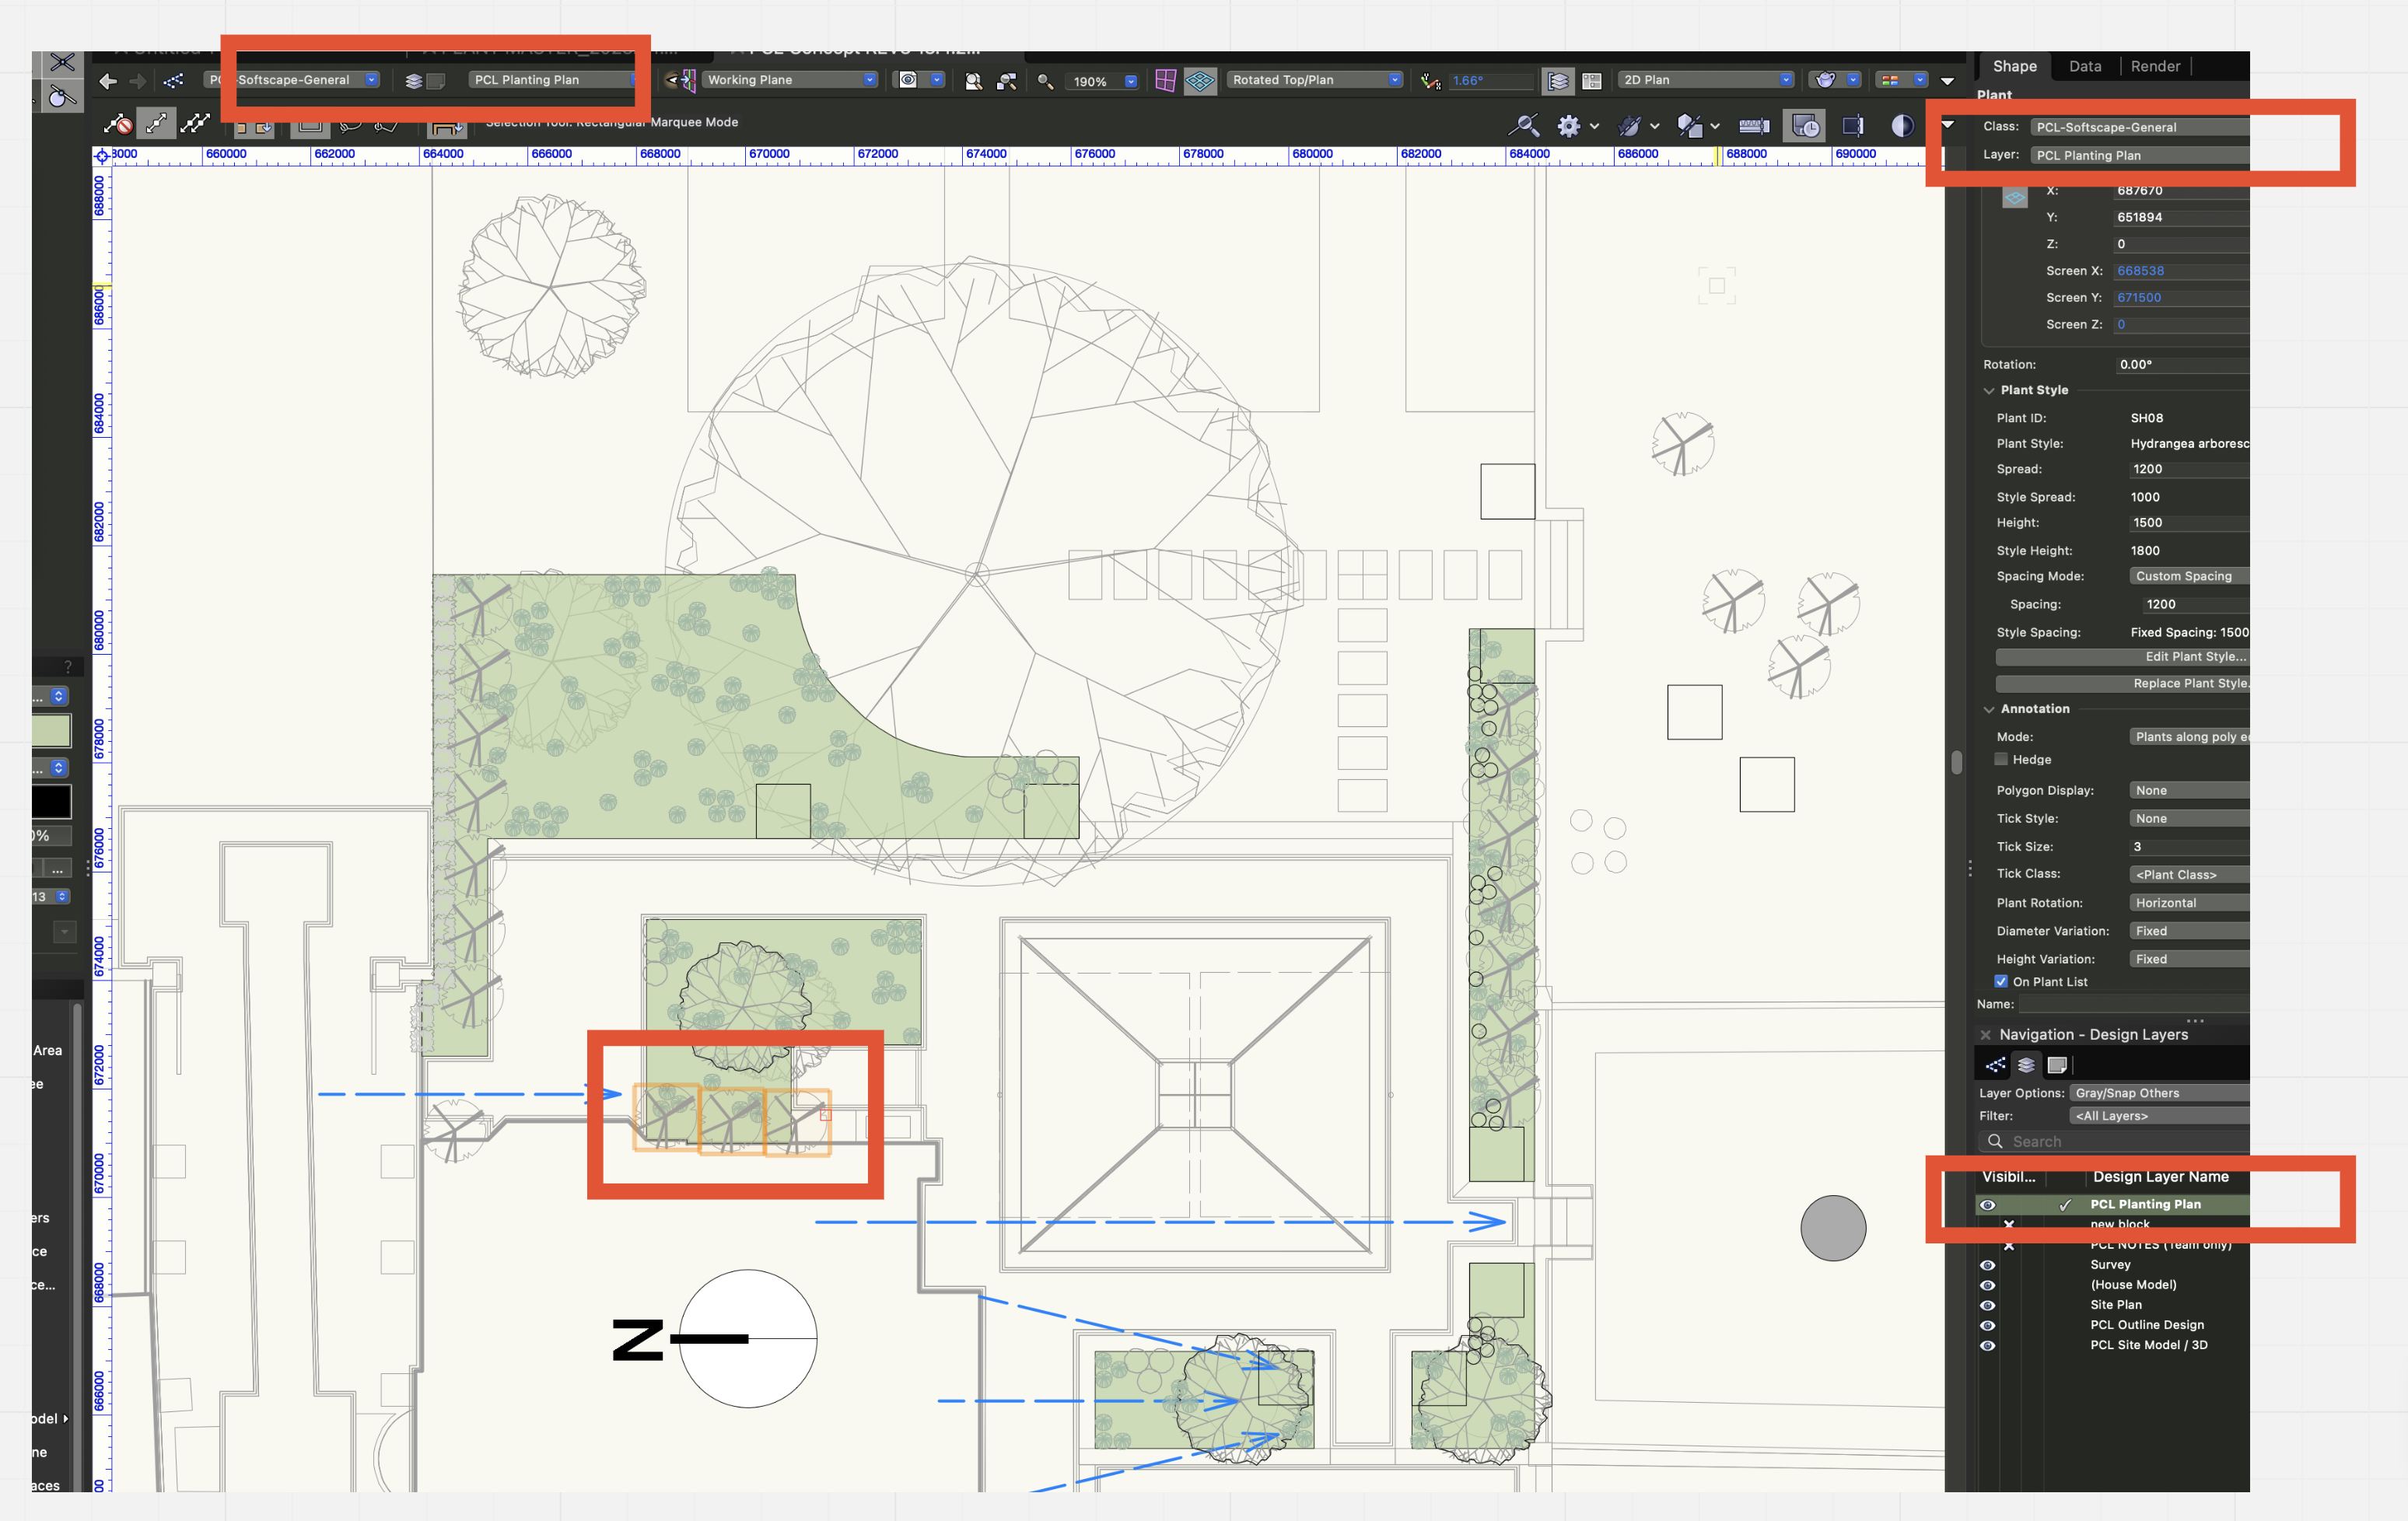The image size is (2408, 1521).
Task: Switch to the Data tab
Action: point(2086,66)
